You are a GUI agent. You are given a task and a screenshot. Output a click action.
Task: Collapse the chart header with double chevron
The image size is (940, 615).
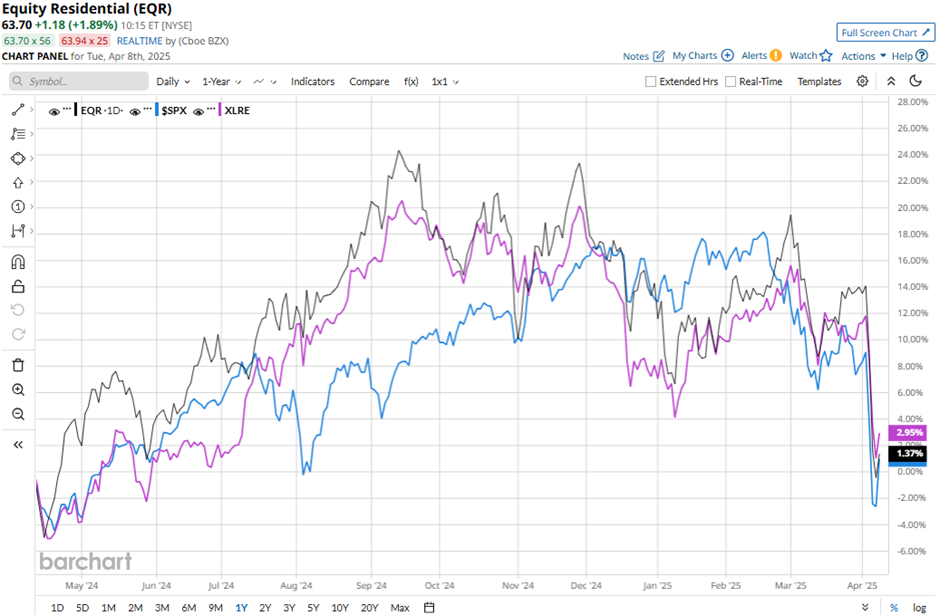[x=891, y=81]
